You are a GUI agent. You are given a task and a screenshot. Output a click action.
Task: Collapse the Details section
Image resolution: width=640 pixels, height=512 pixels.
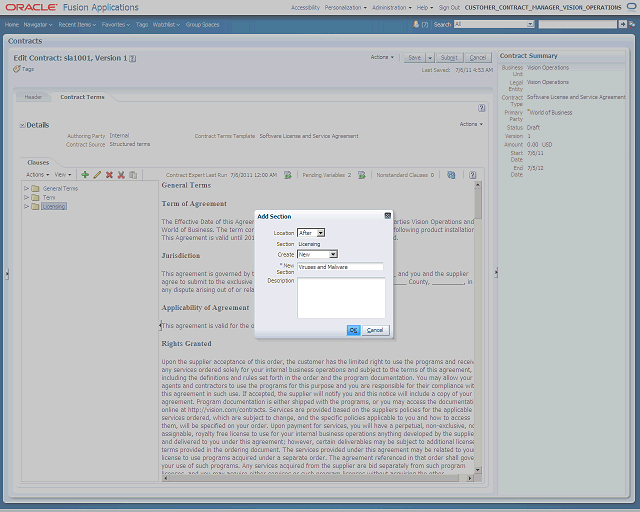click(22, 125)
